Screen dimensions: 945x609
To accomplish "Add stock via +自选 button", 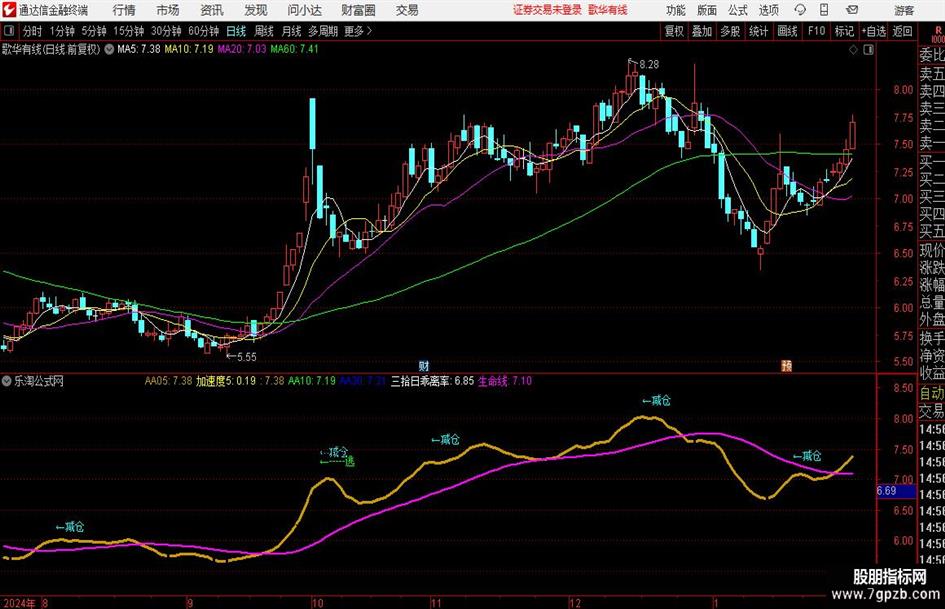I will 874,31.
